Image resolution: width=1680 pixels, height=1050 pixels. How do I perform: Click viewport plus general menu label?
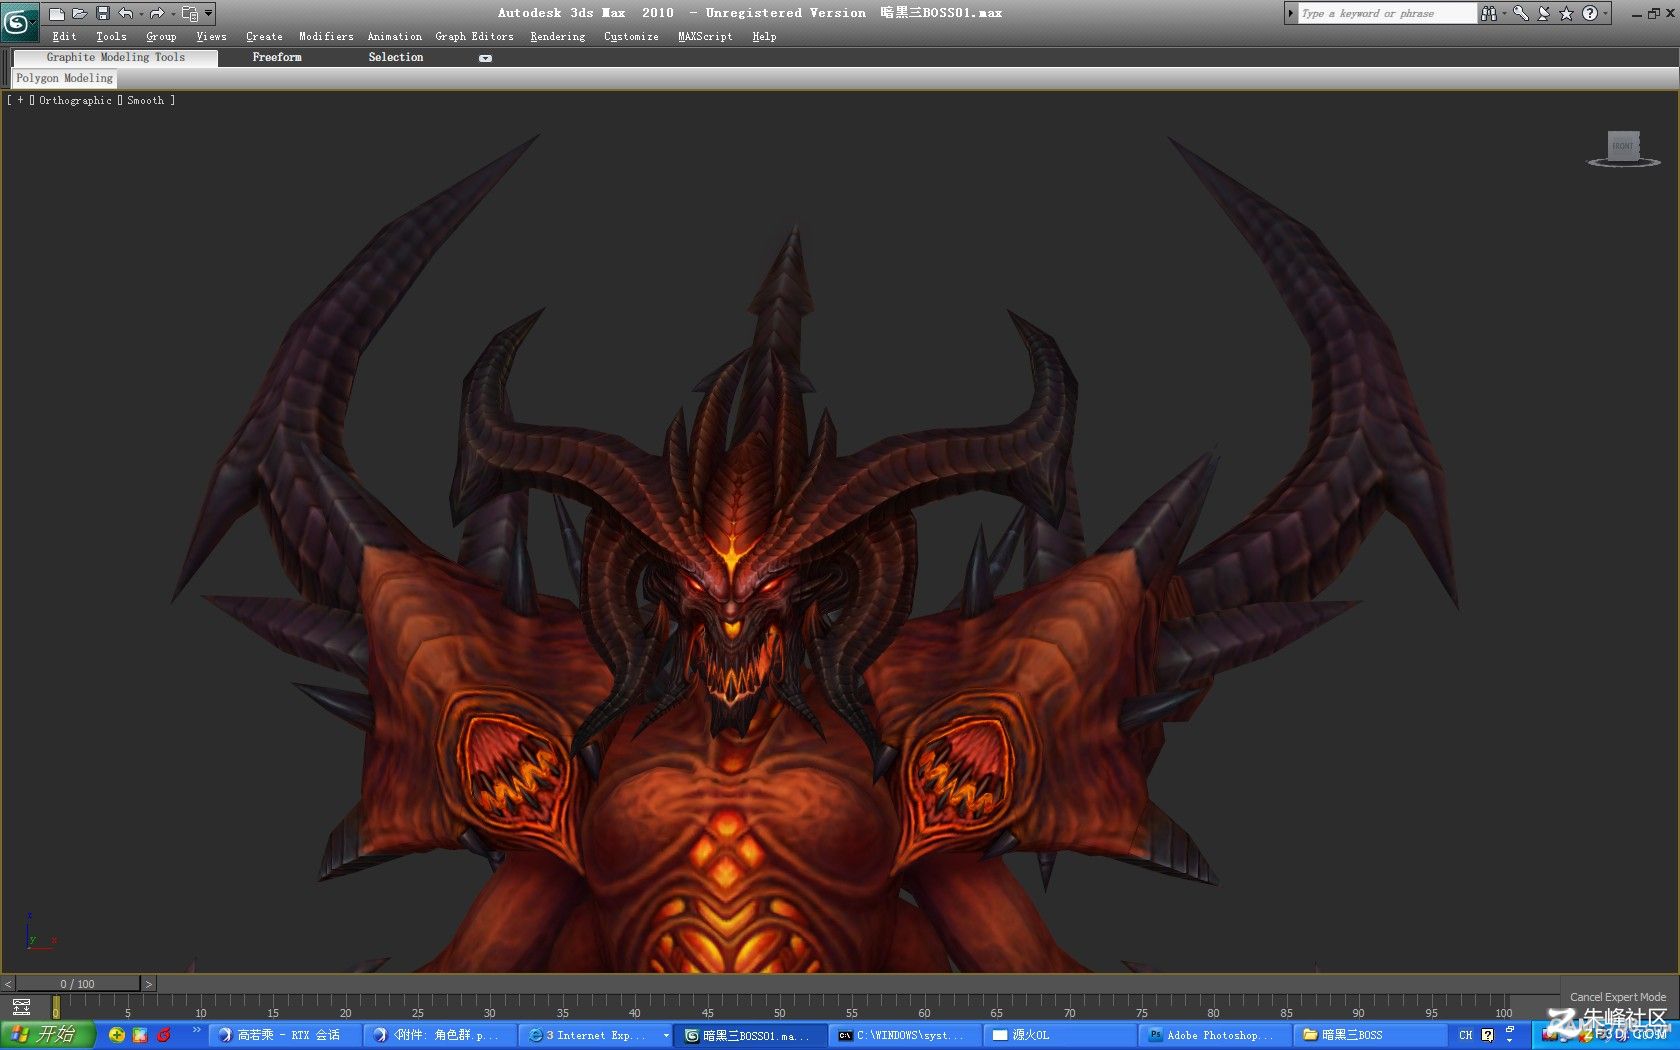click(x=20, y=100)
